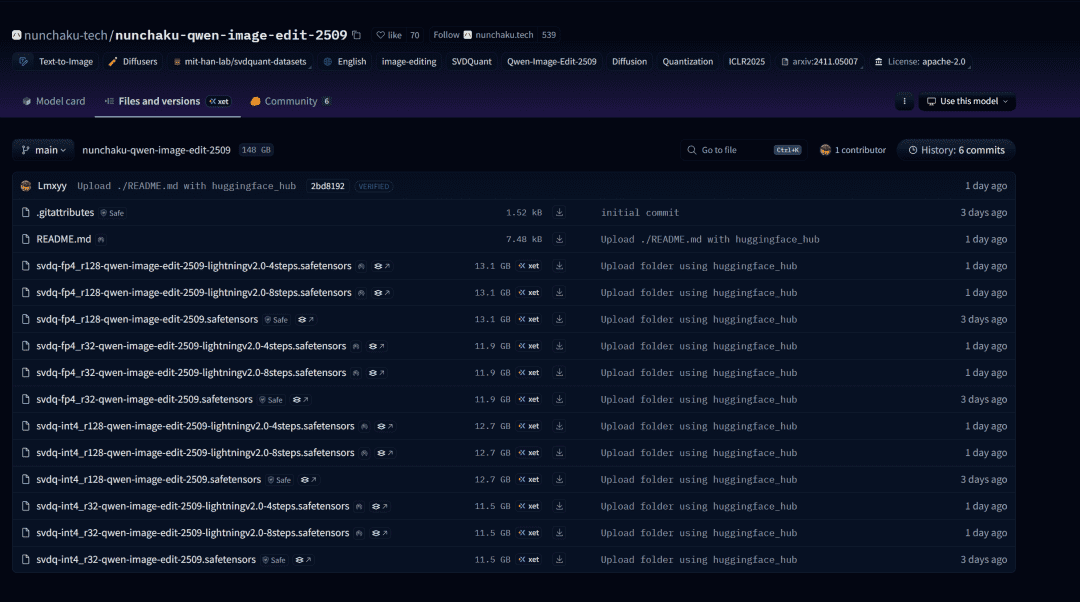The image size is (1080, 602).
Task: Expand the main branch dropdown
Action: 44,150
